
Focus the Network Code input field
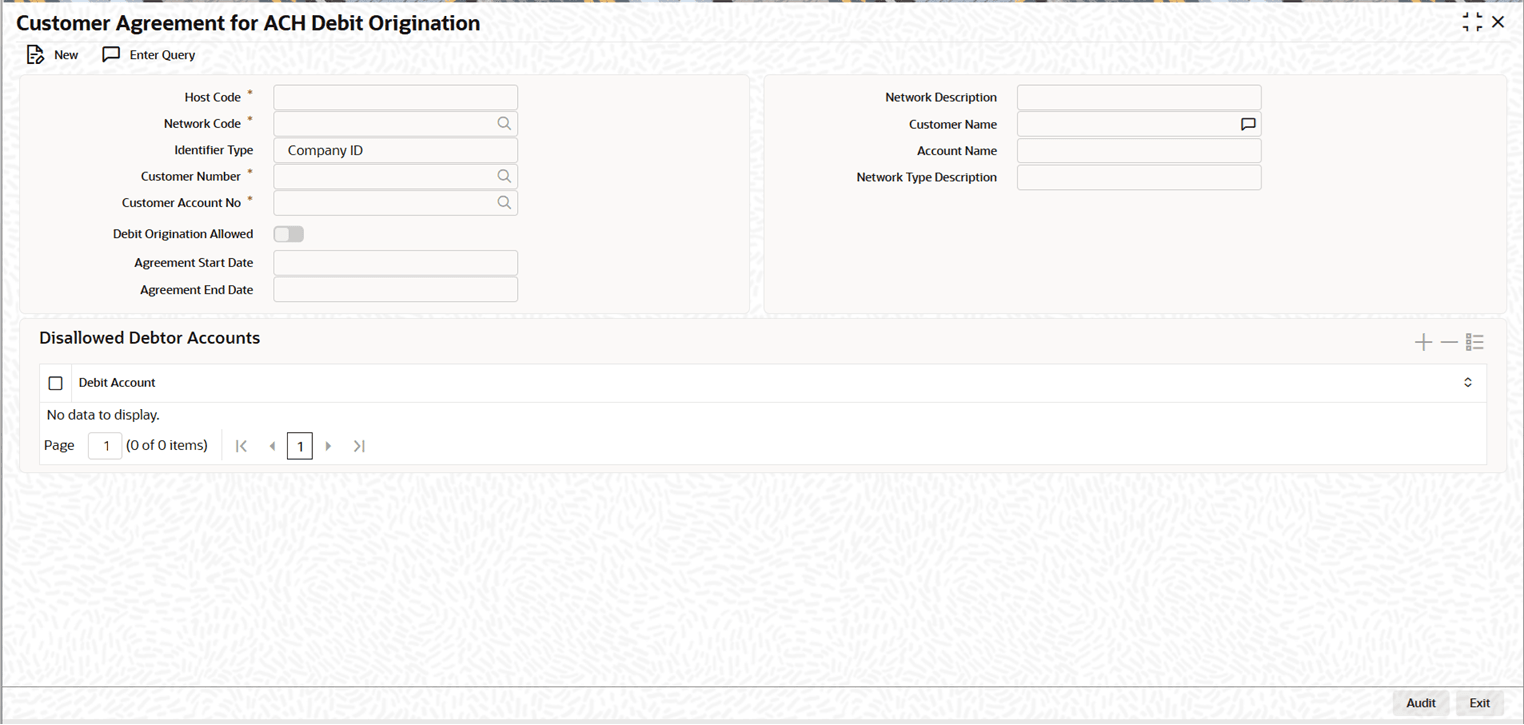coord(396,124)
